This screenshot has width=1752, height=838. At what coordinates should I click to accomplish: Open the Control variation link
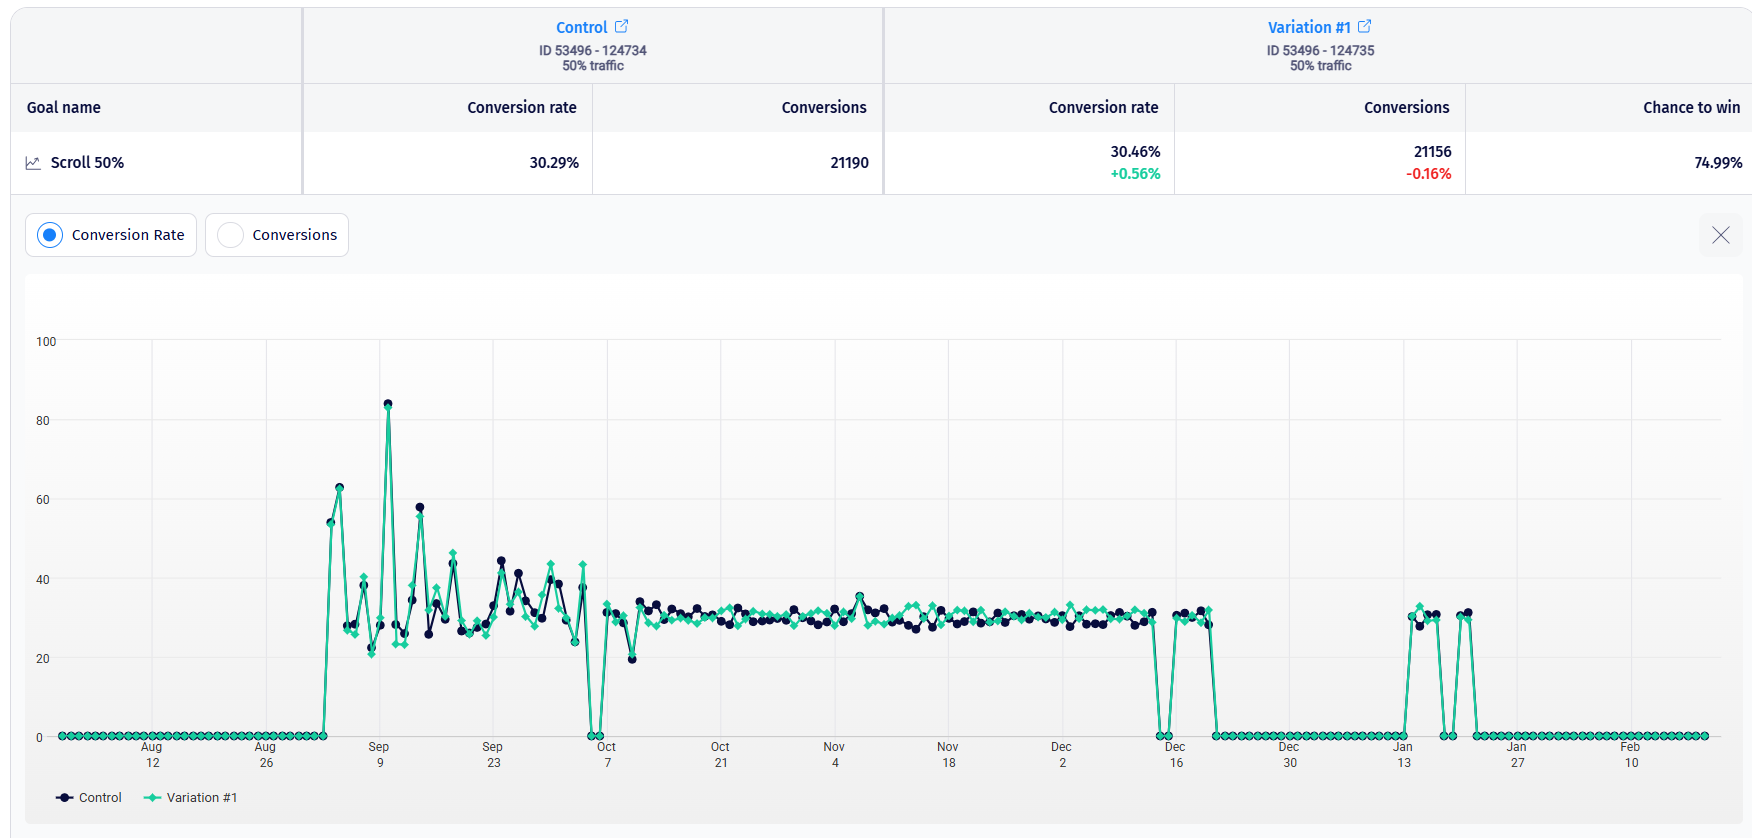pyautogui.click(x=581, y=27)
